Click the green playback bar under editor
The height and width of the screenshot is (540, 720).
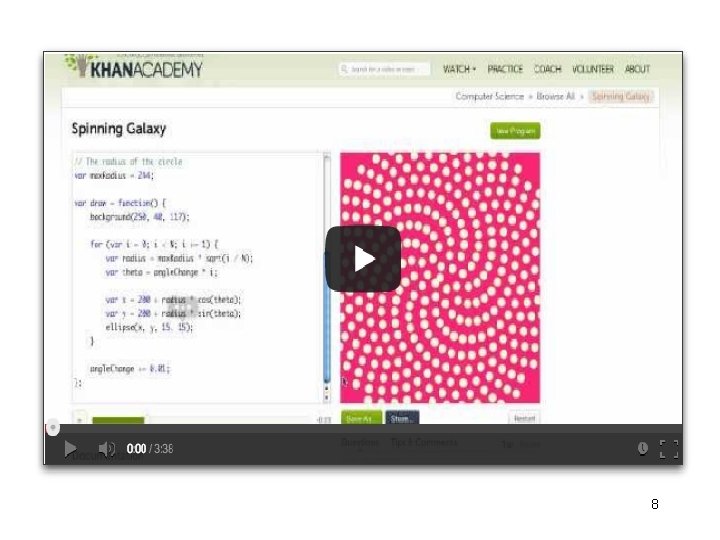click(x=118, y=420)
